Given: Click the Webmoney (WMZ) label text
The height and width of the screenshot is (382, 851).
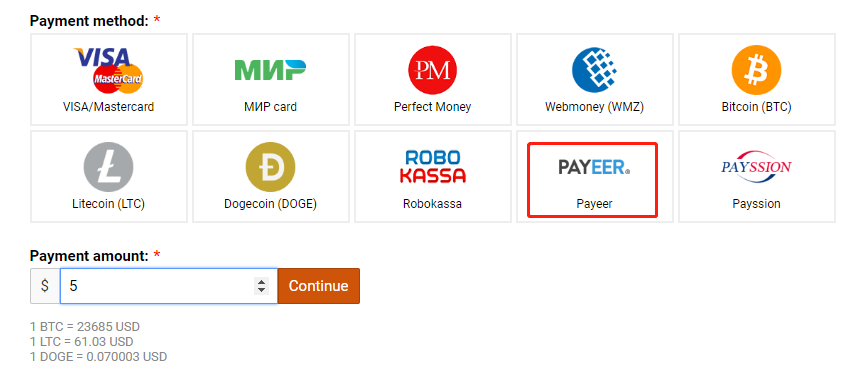Looking at the screenshot, I should click(x=594, y=107).
